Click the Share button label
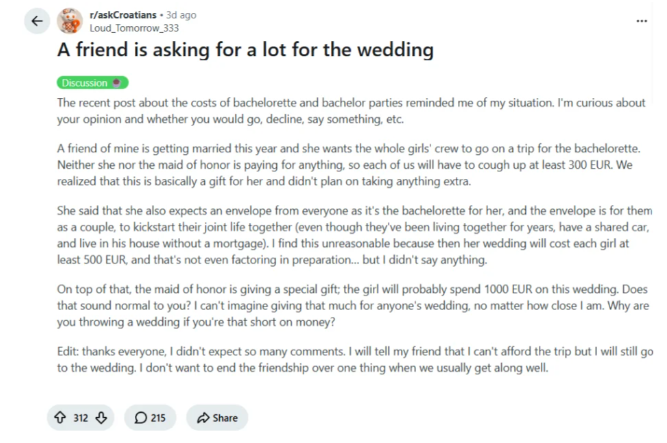This screenshot has height=443, width=667. (225, 418)
